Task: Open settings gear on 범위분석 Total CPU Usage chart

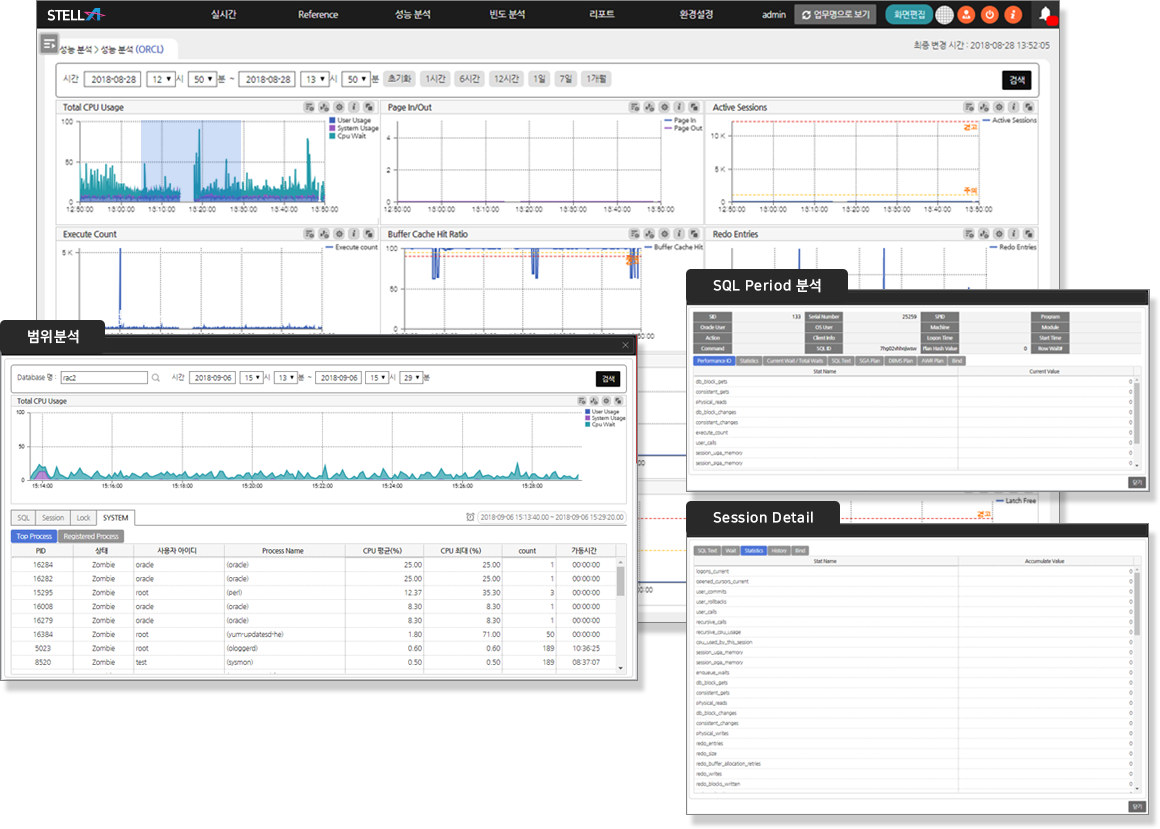Action: [606, 401]
